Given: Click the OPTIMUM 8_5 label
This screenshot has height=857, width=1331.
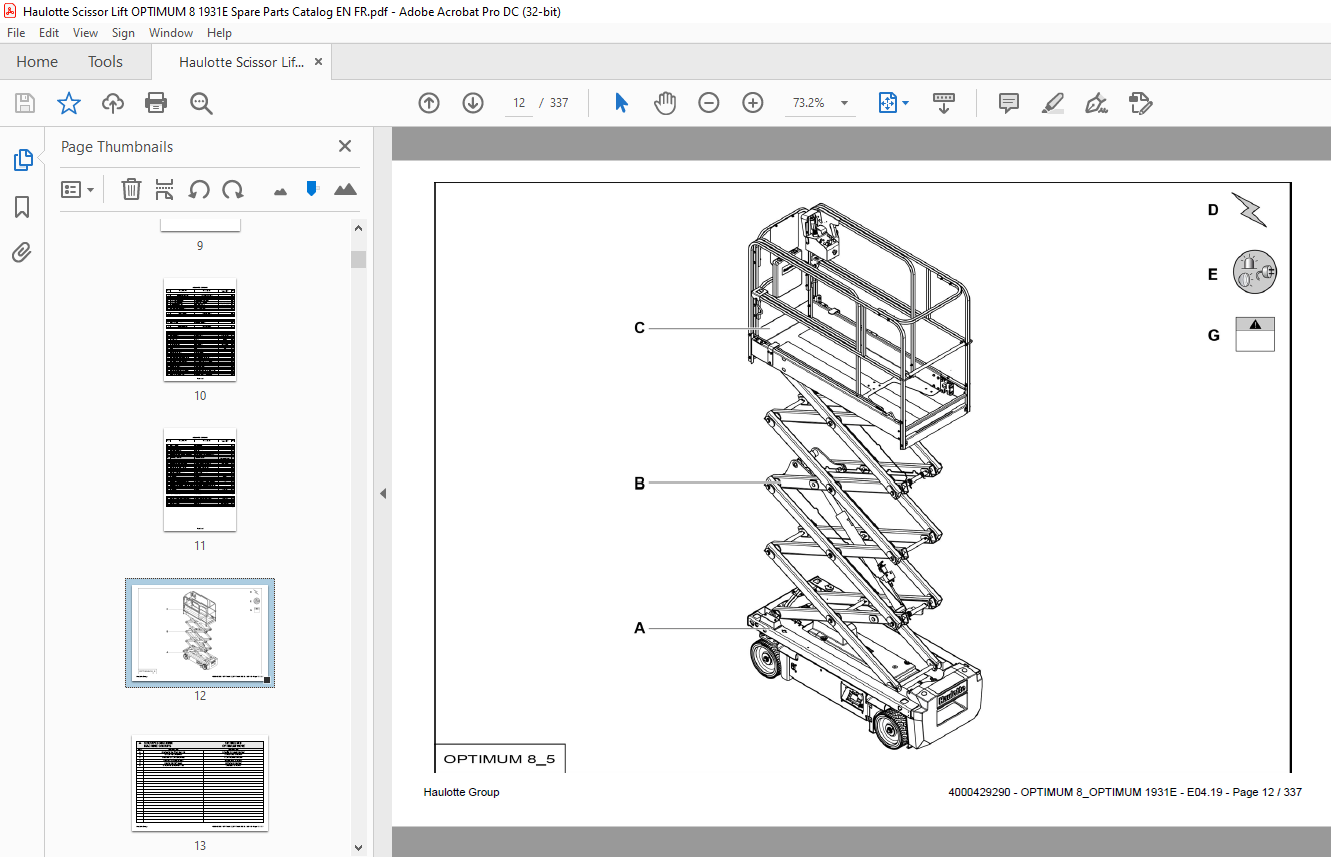Looking at the screenshot, I should coord(498,759).
